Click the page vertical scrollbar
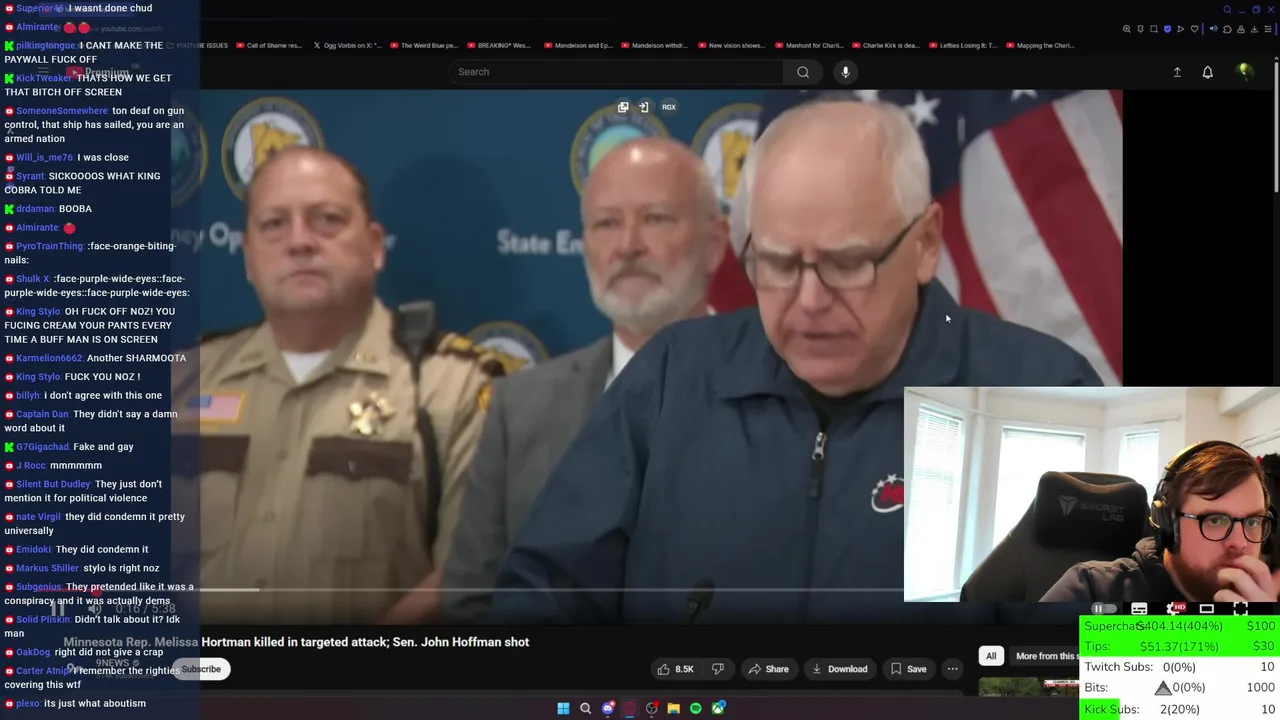The height and width of the screenshot is (720, 1280). tap(1276, 125)
